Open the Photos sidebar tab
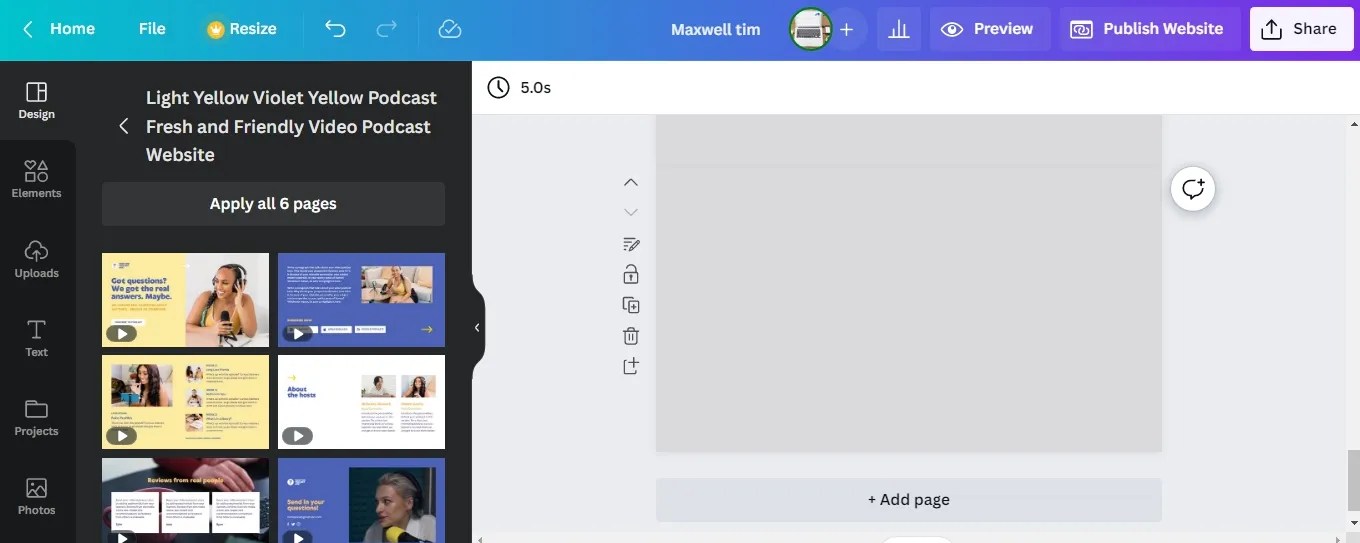1360x543 pixels. point(36,496)
